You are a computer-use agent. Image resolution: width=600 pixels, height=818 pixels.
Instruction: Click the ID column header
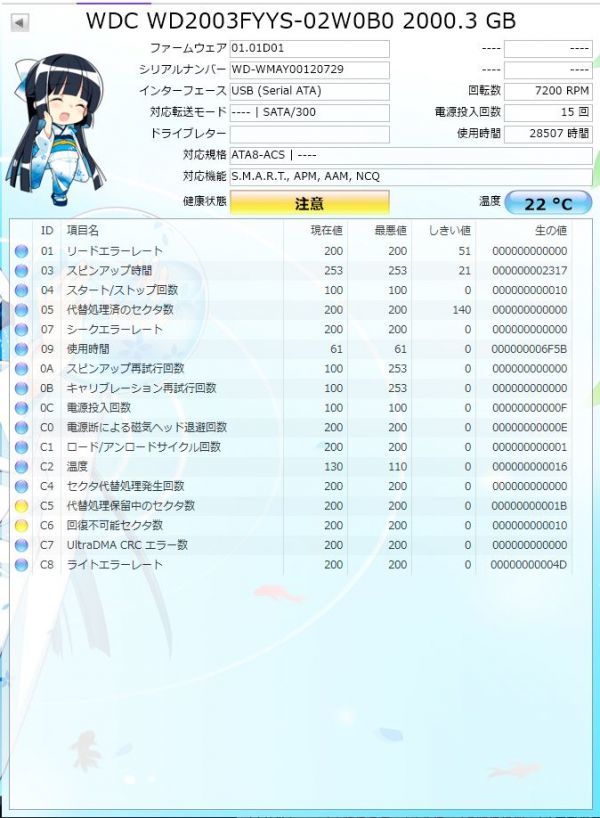click(47, 231)
